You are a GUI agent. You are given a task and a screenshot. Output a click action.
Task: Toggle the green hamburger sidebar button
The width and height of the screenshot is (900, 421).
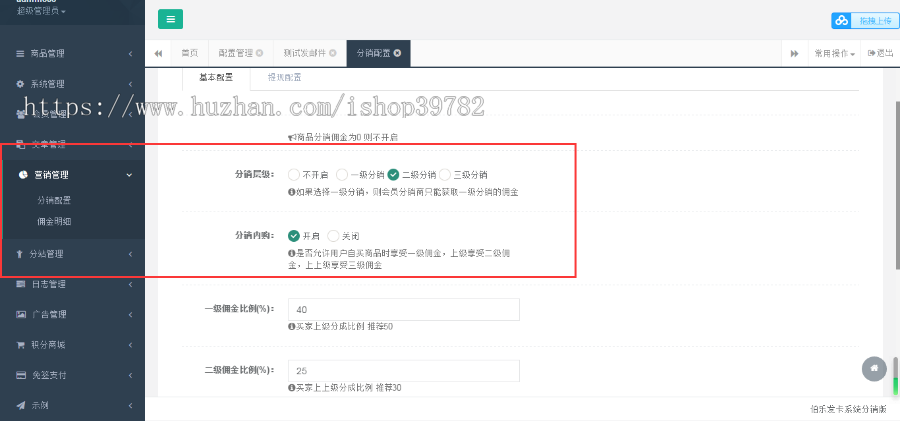tap(170, 19)
